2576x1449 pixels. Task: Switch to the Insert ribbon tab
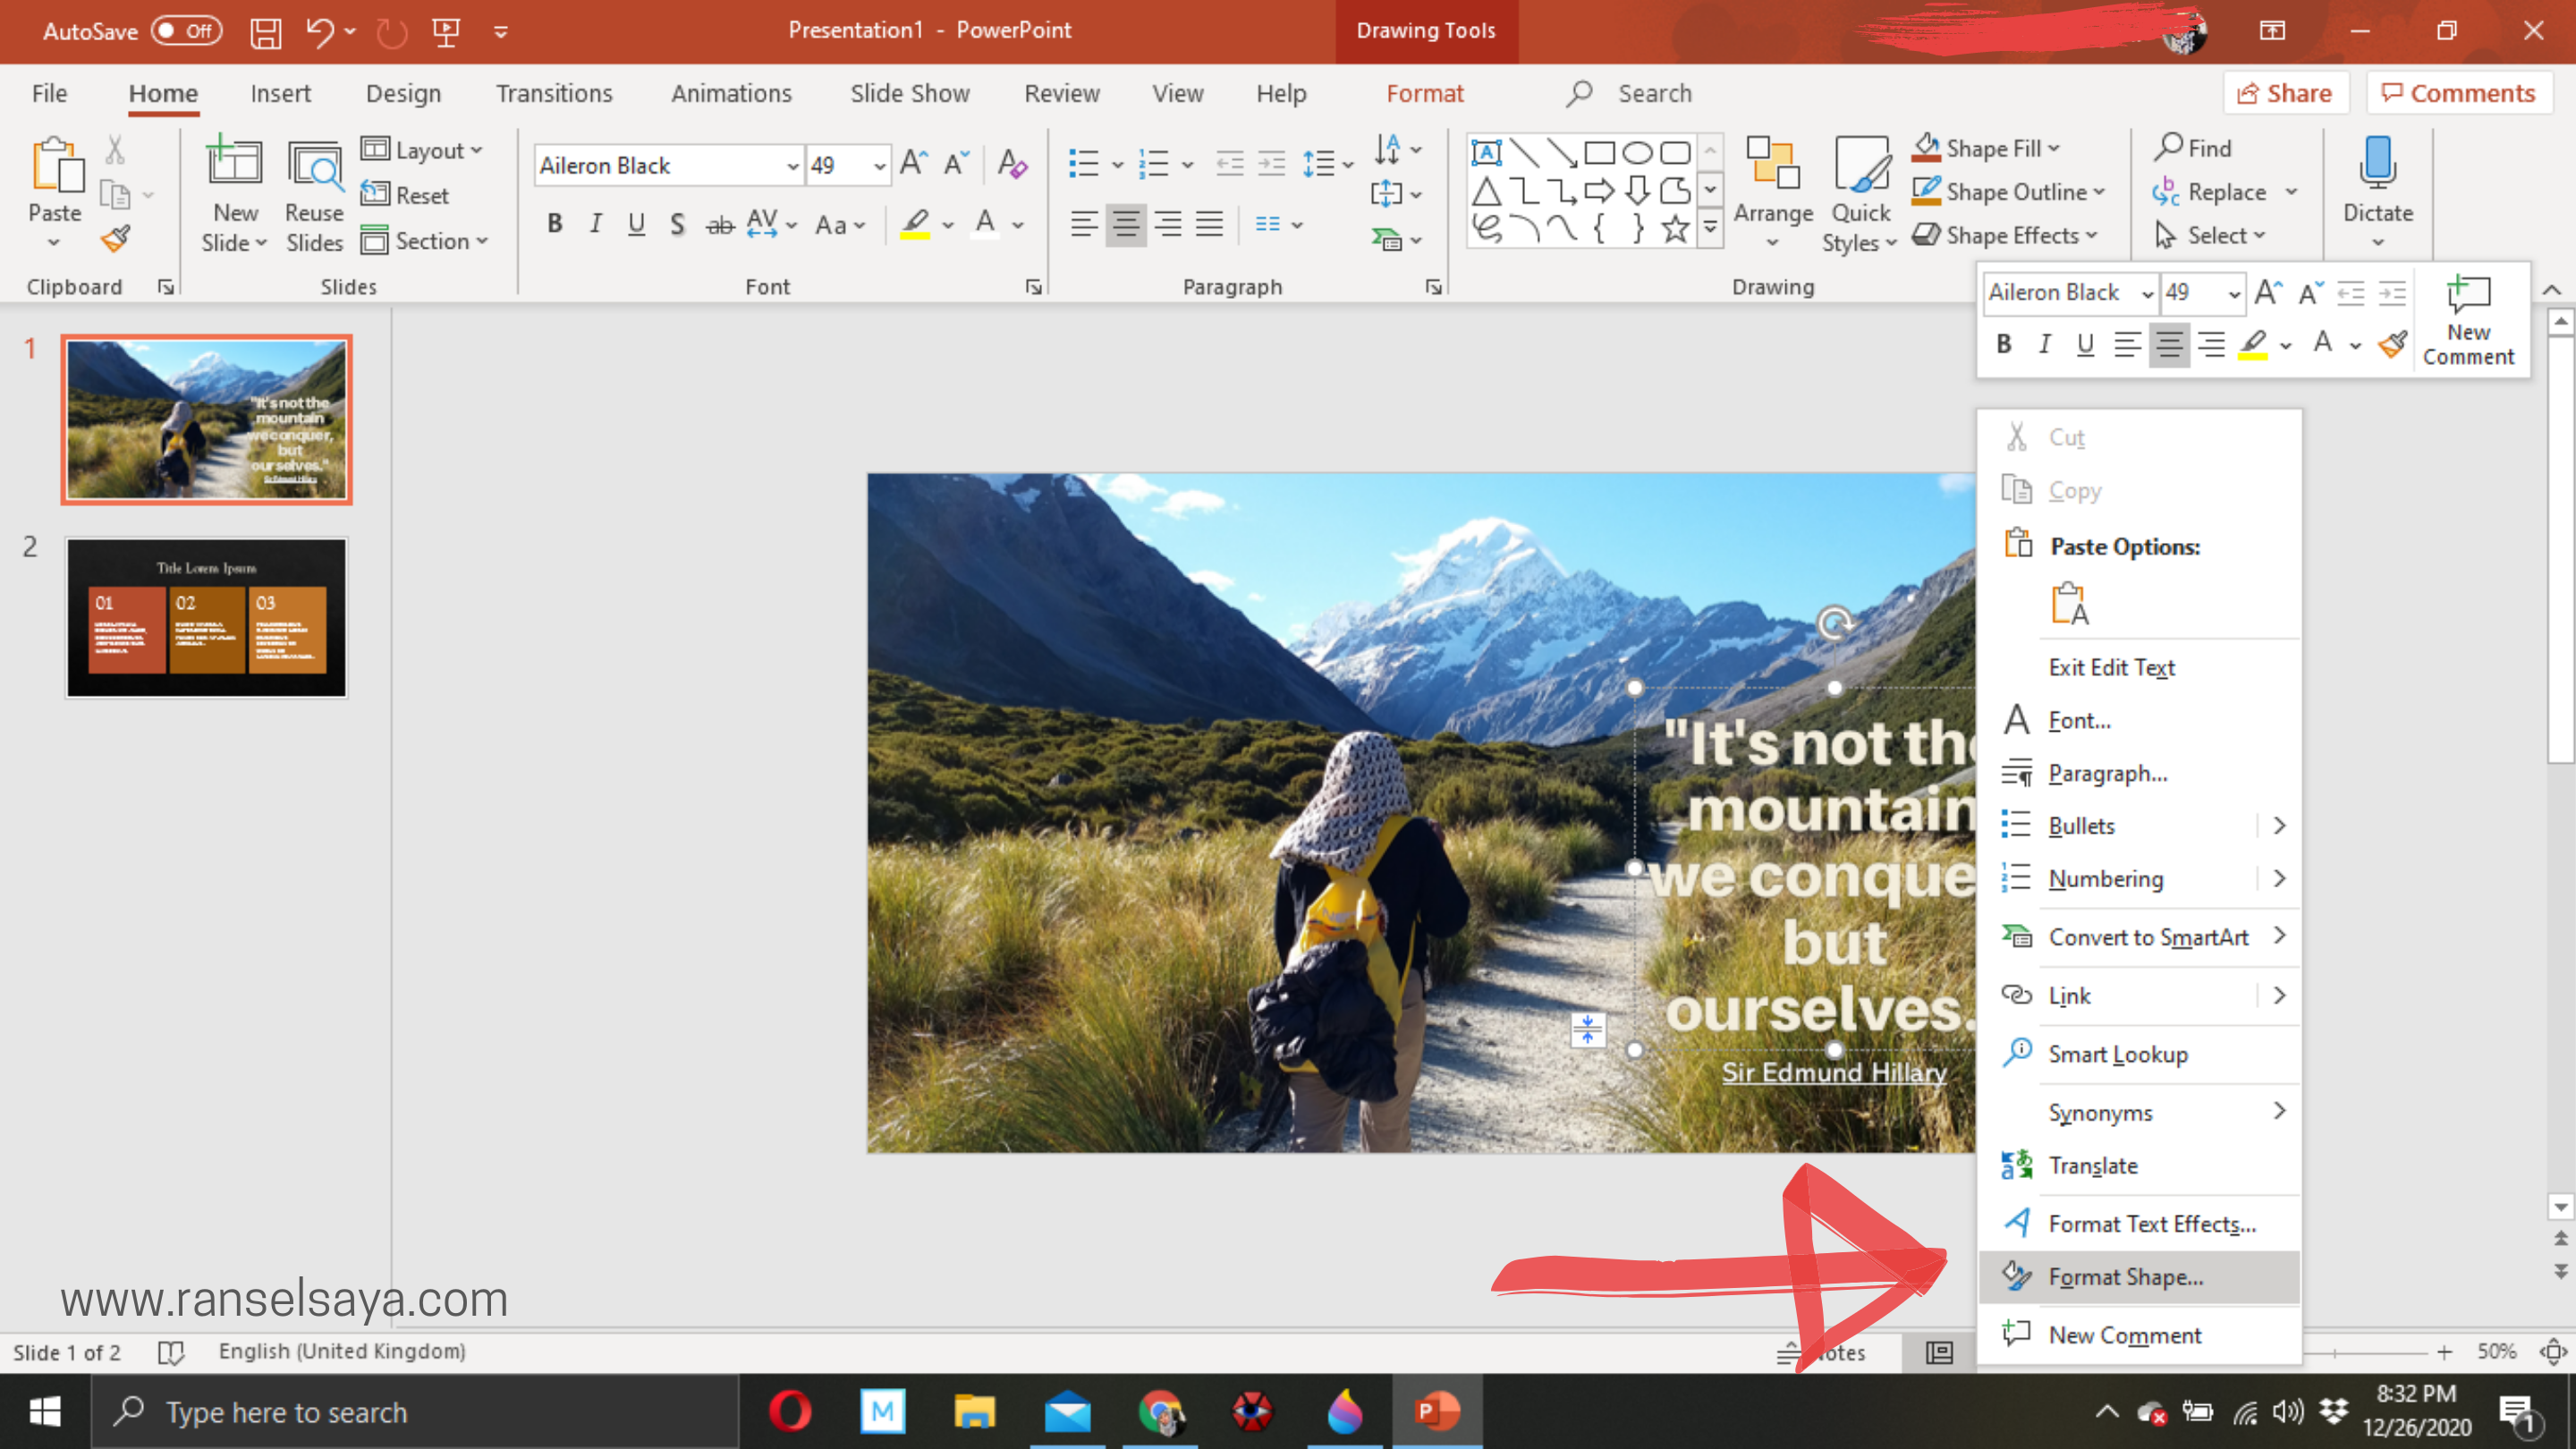pos(280,93)
